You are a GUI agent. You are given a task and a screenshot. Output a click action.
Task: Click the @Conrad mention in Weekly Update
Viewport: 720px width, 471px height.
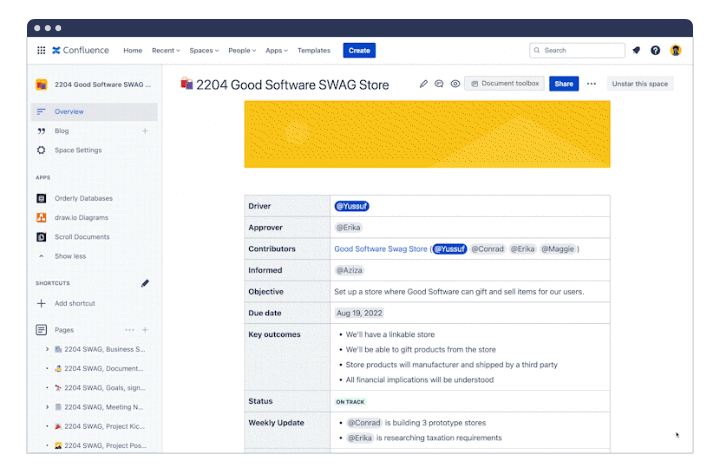pos(364,423)
